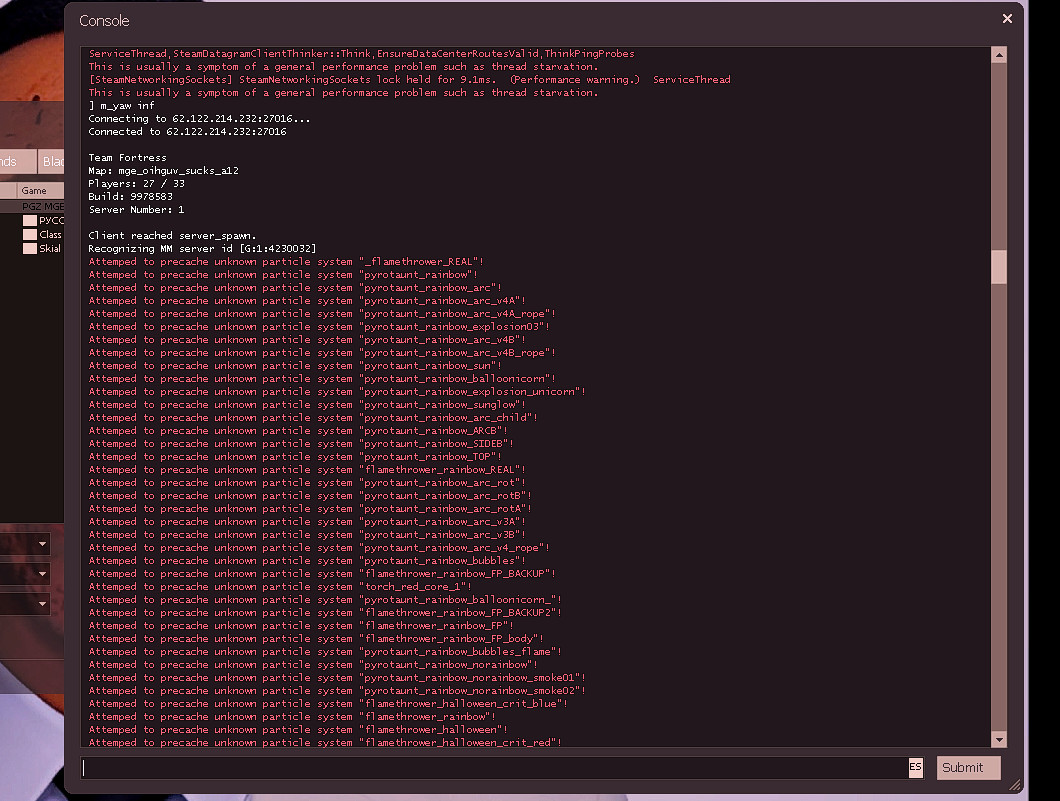
Task: Click the console scrollbar thumb
Action: tap(998, 266)
